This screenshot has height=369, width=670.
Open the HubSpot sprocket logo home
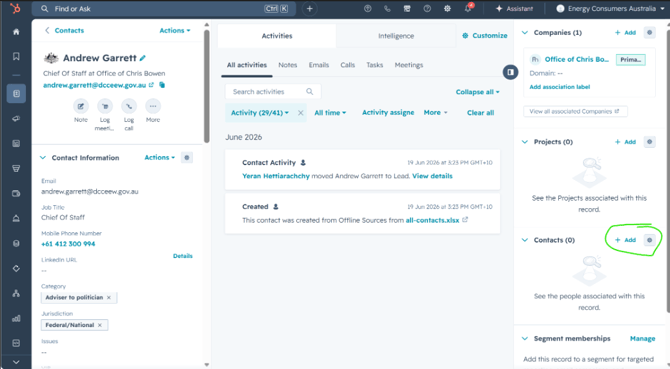15,9
